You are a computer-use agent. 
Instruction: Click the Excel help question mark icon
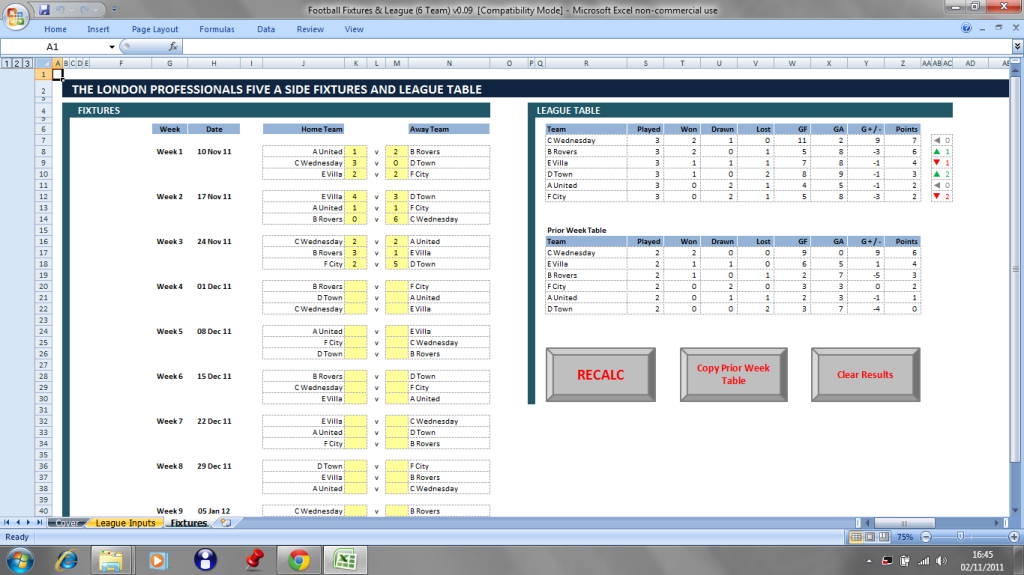(x=966, y=29)
